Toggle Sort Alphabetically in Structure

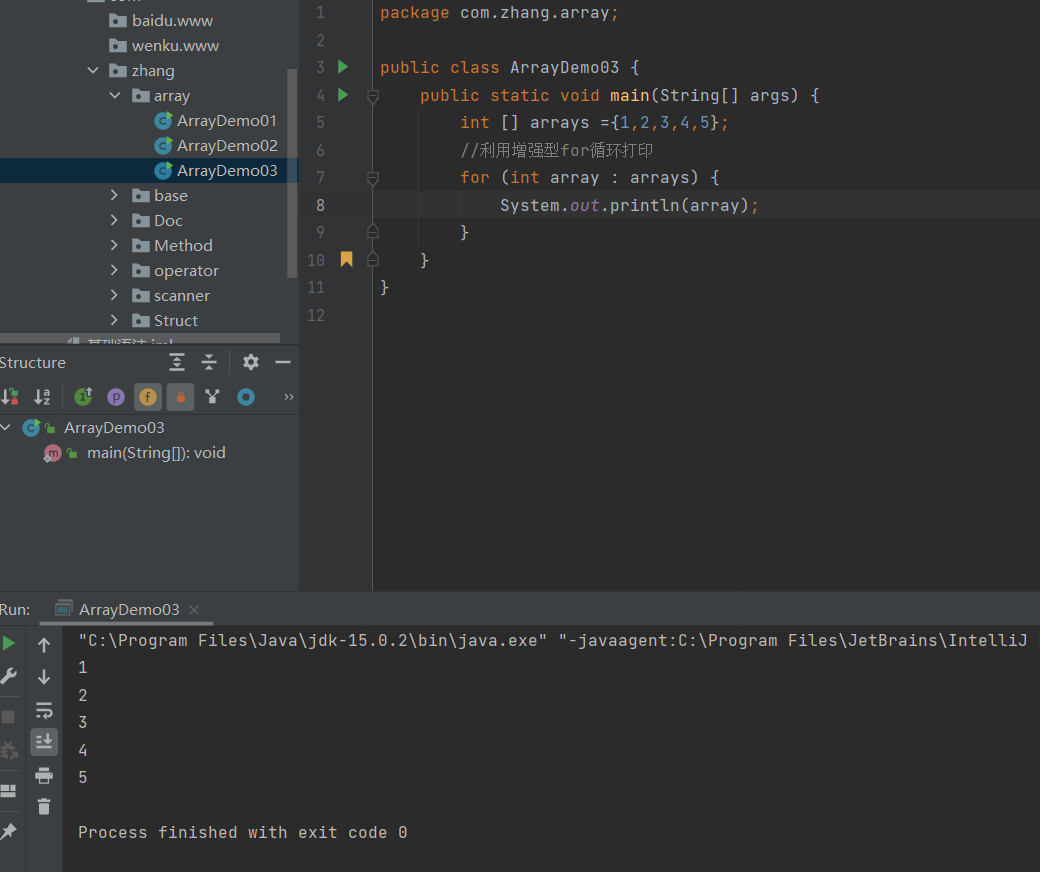[x=42, y=397]
